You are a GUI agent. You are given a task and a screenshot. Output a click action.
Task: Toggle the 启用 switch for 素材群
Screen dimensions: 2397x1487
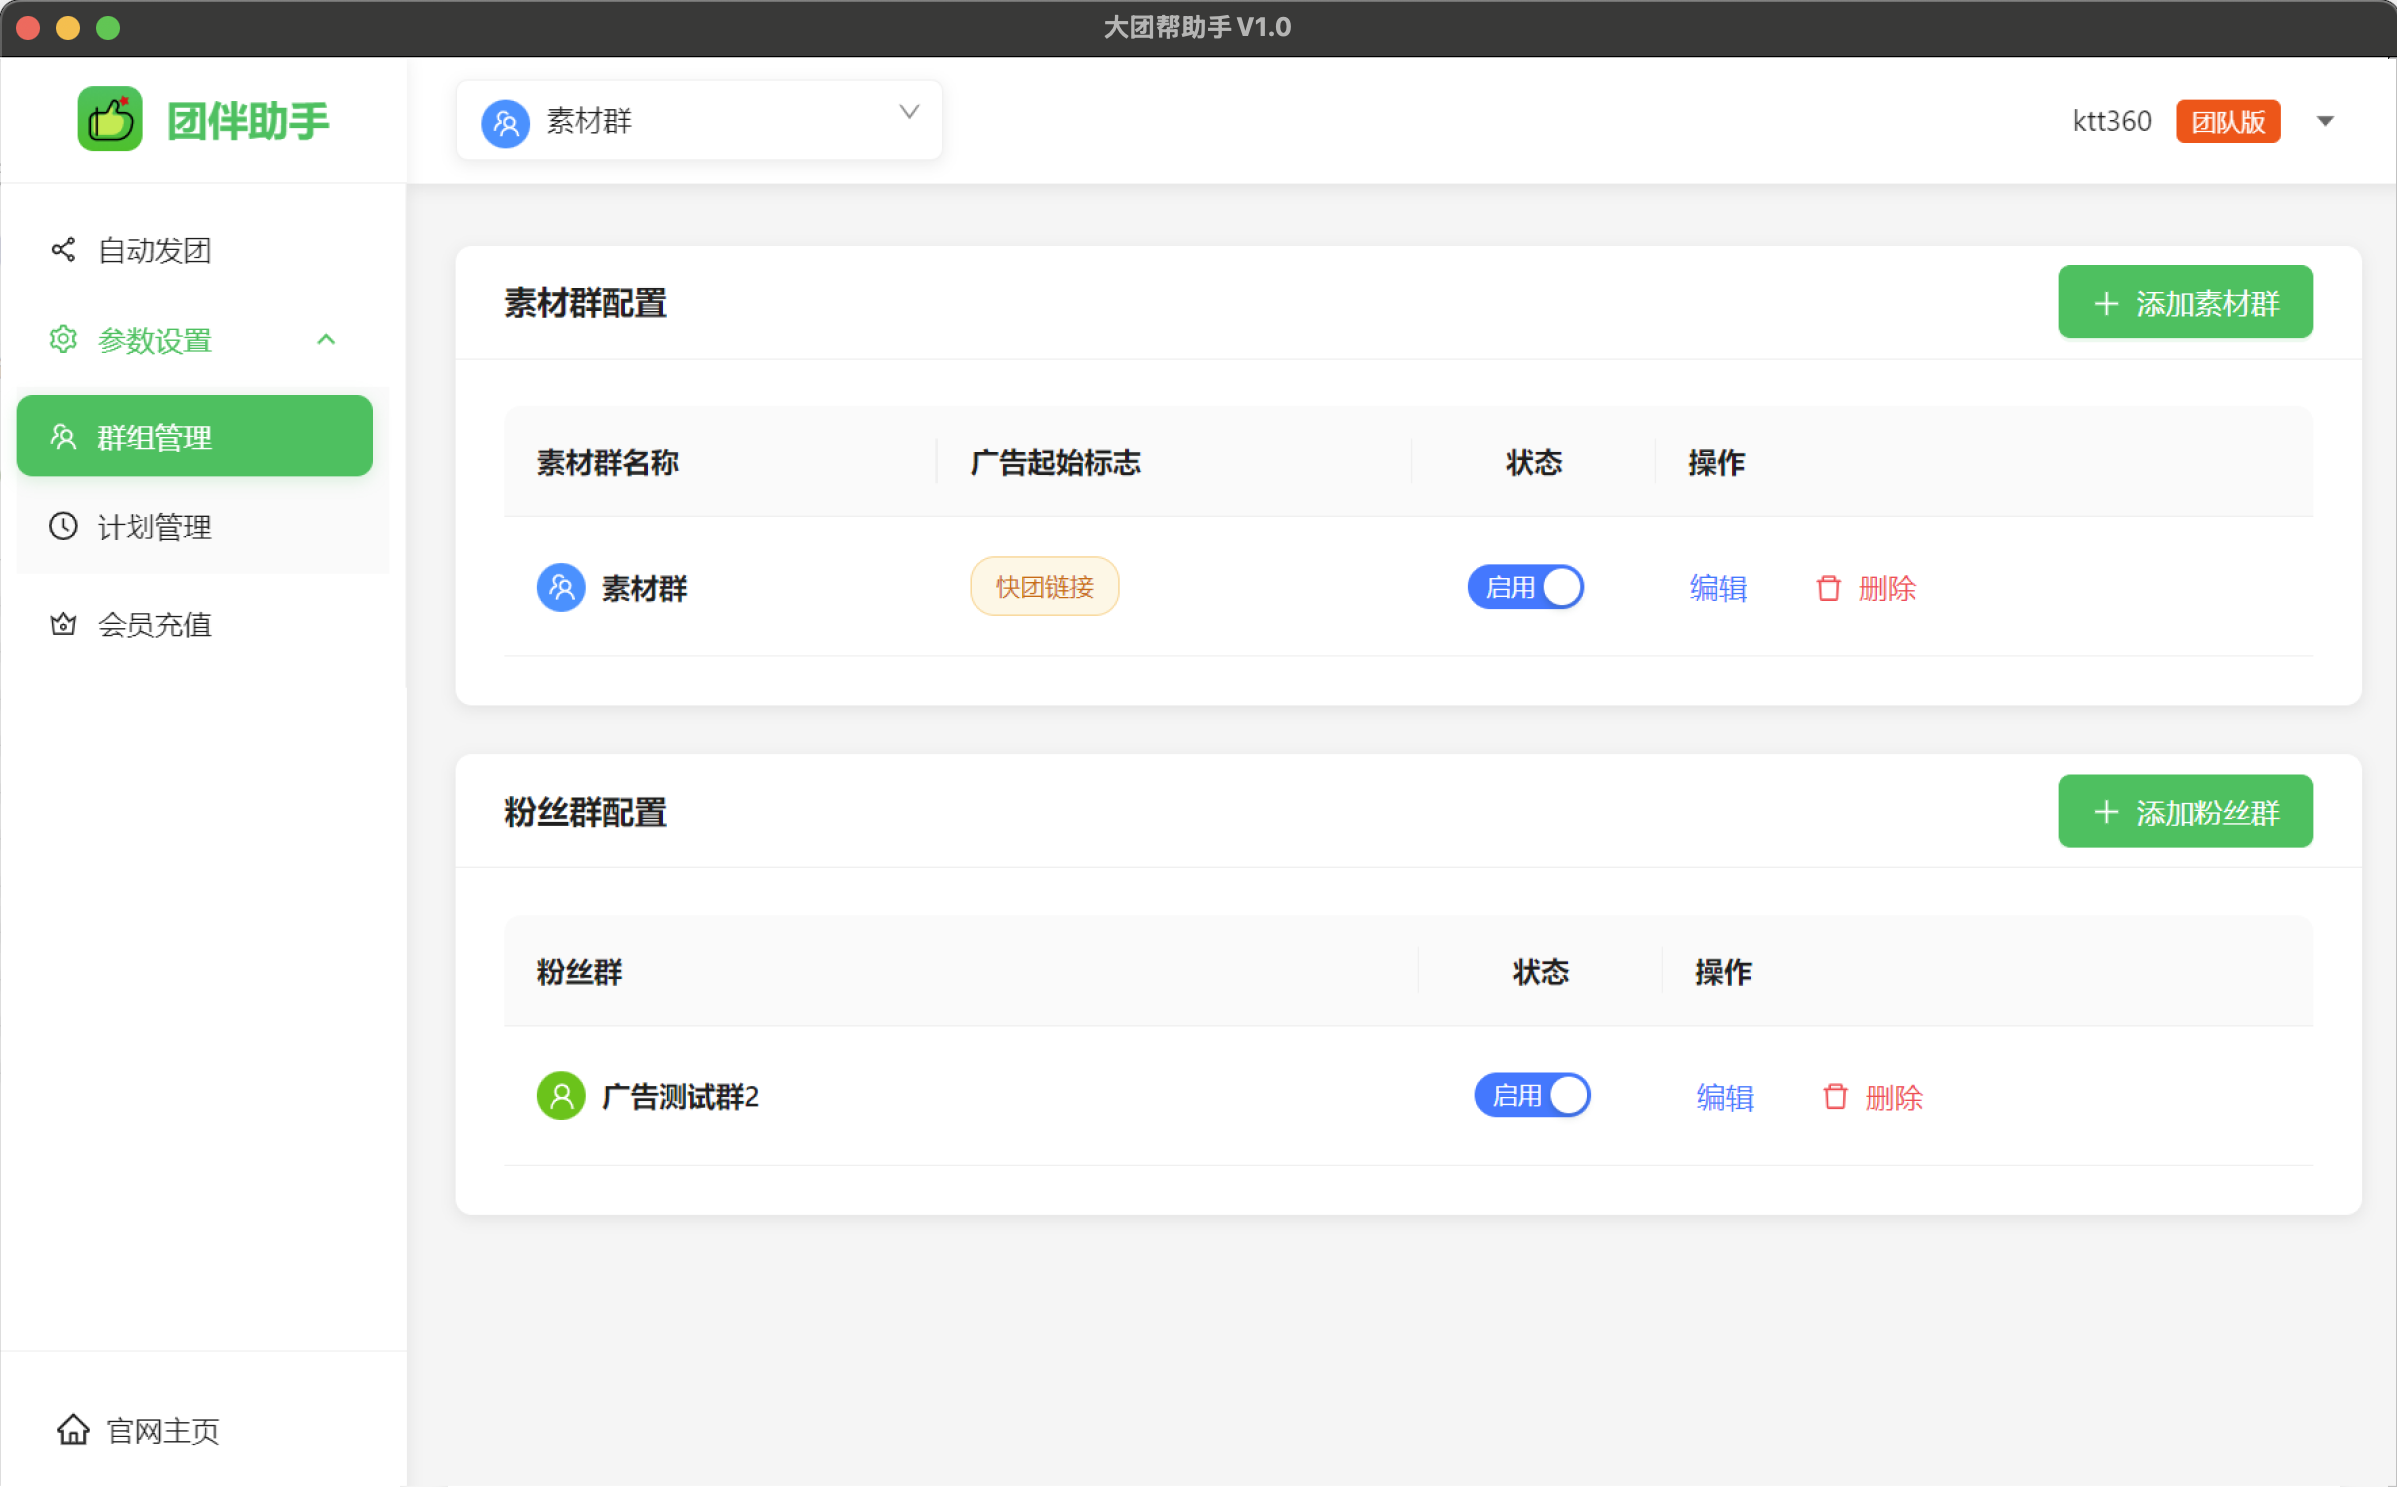click(1526, 587)
